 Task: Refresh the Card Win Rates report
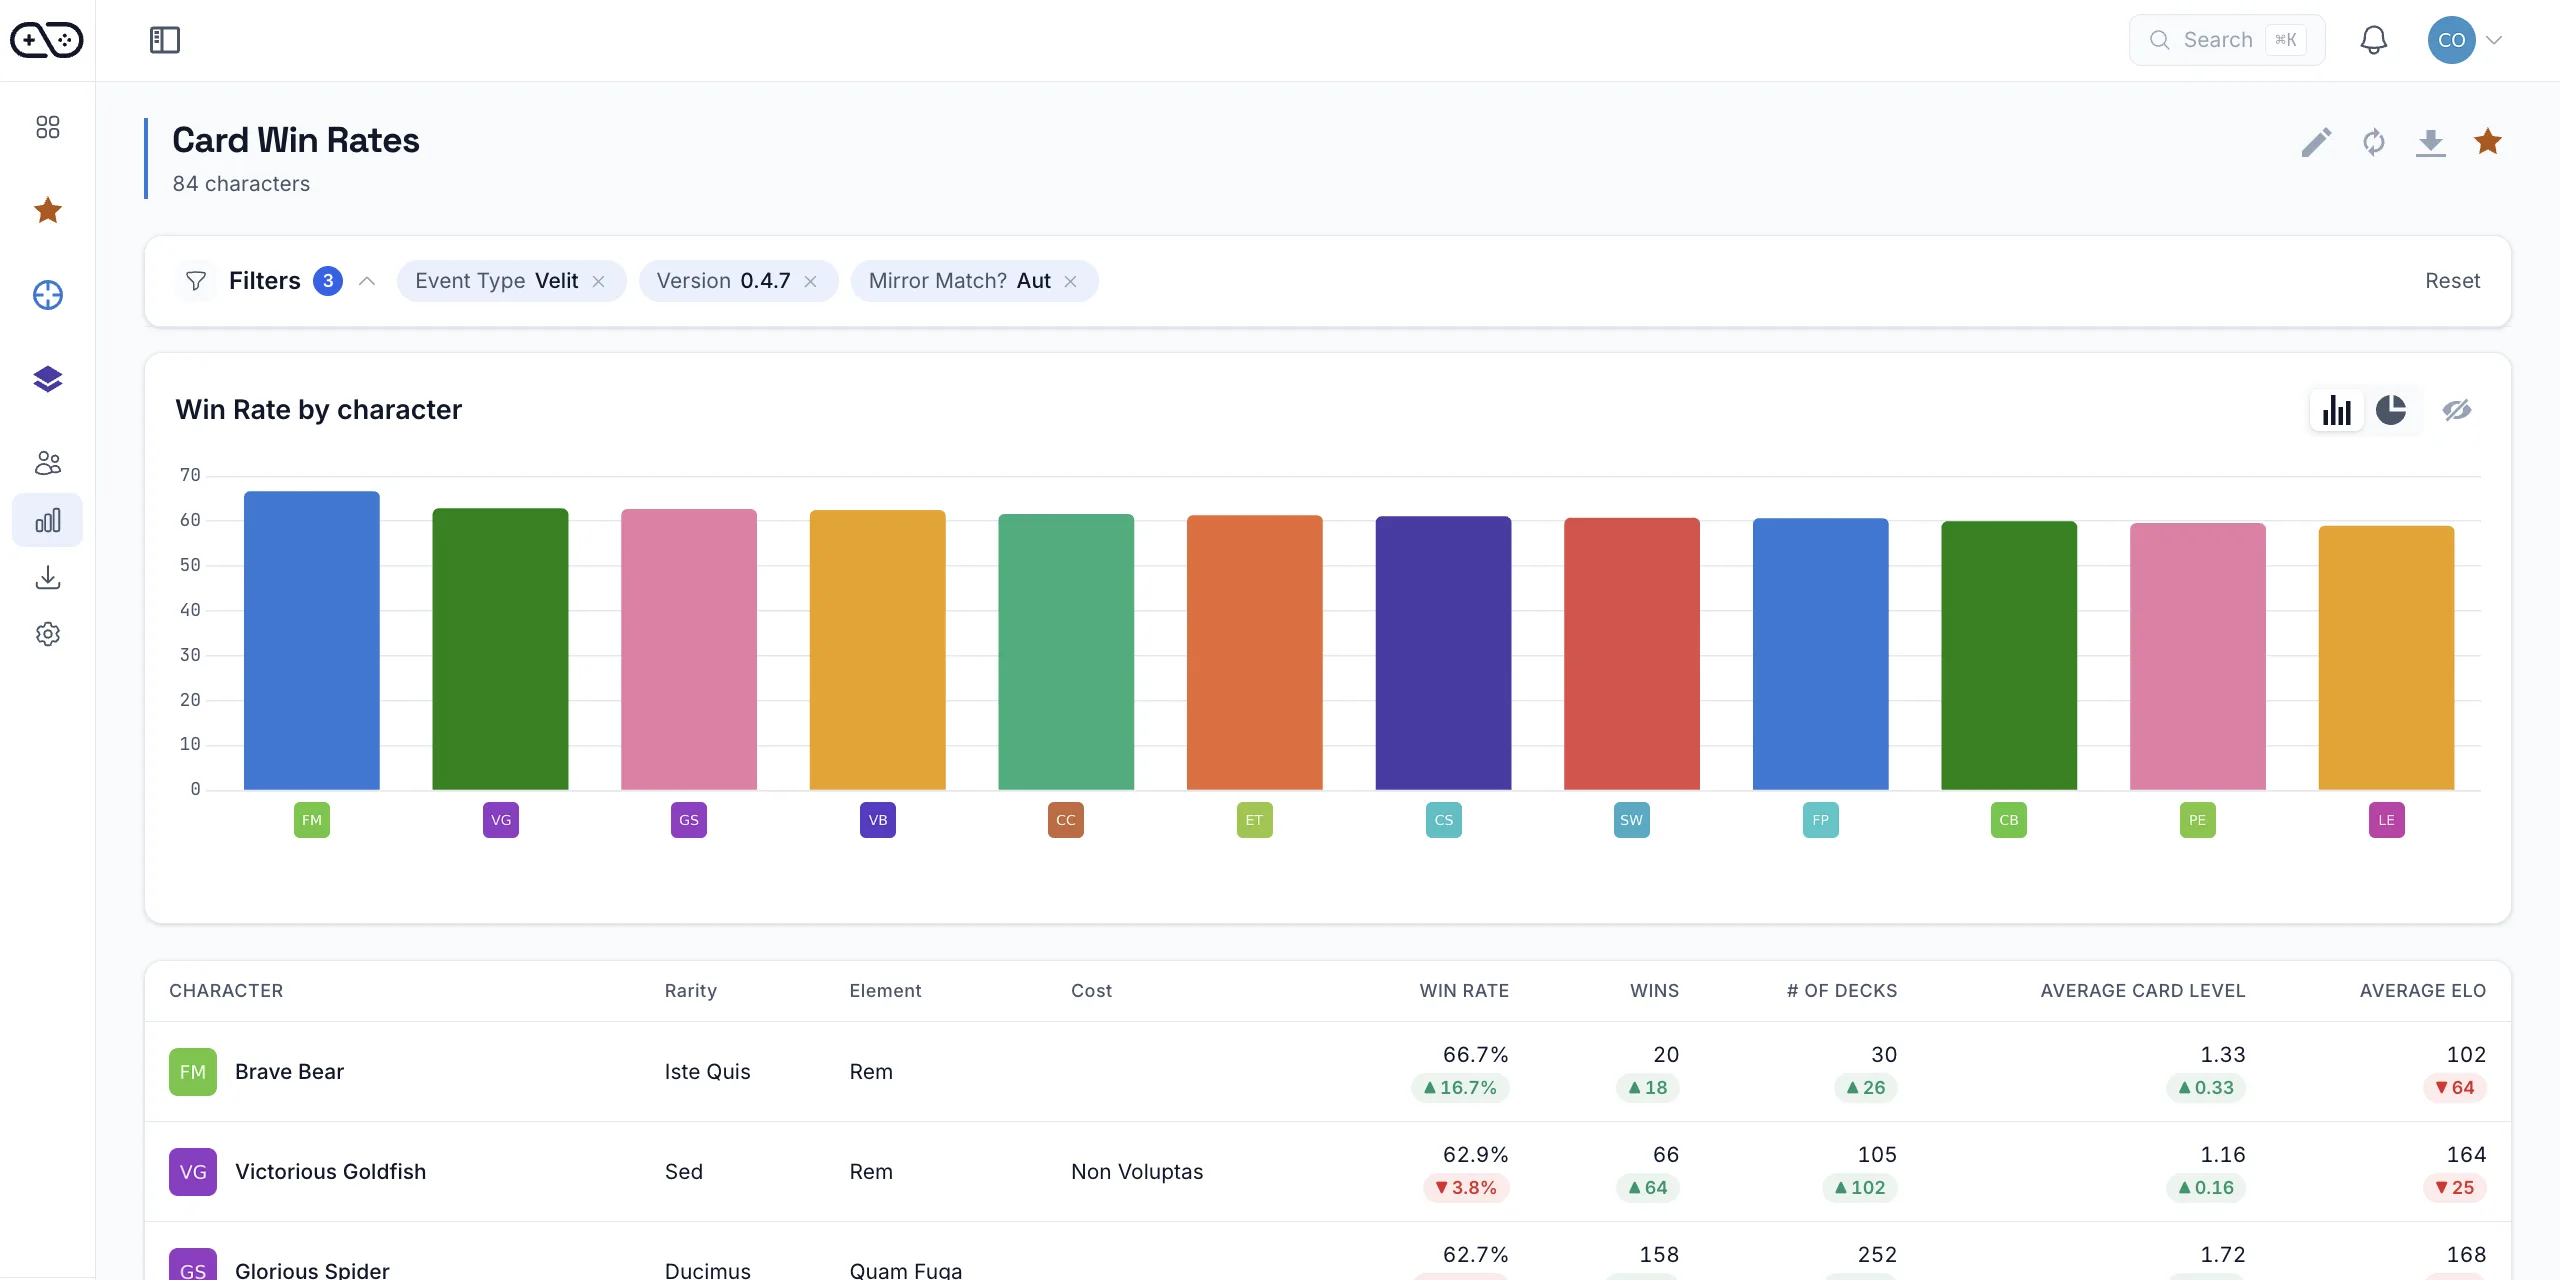pos(2374,142)
